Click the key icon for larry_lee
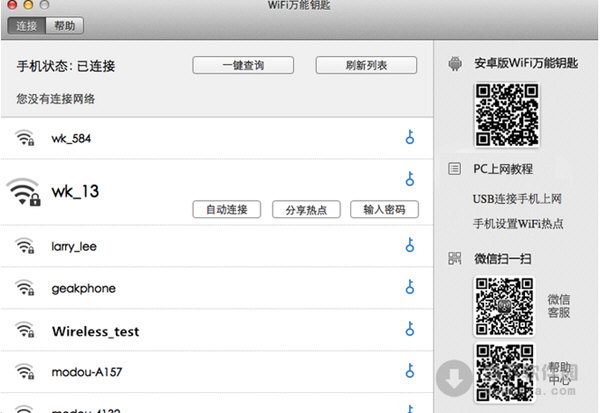The height and width of the screenshot is (413, 600). pyautogui.click(x=409, y=245)
